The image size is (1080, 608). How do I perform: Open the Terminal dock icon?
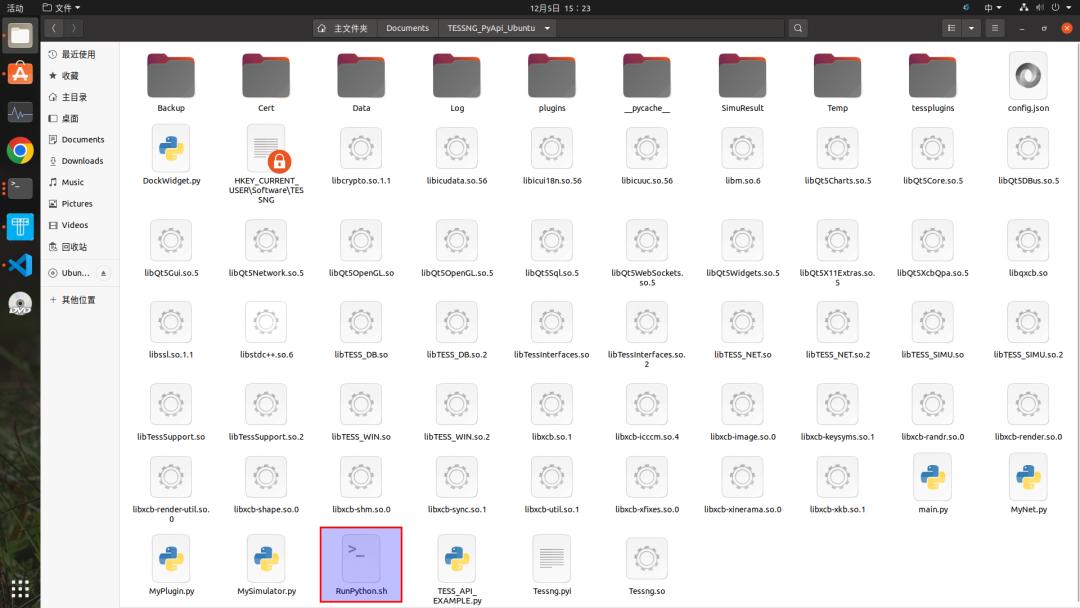coord(20,188)
